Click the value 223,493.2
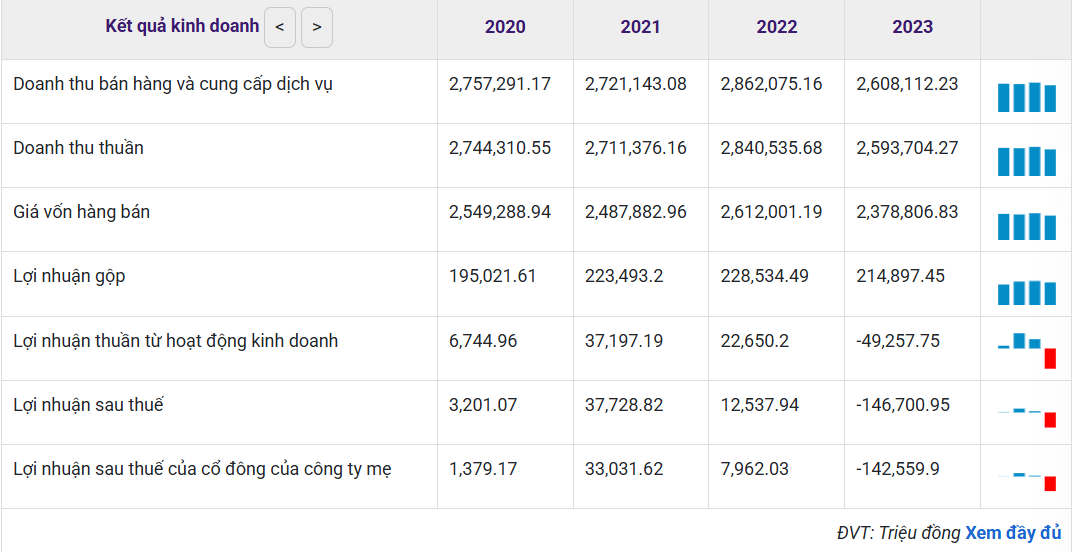This screenshot has width=1072, height=552. click(622, 276)
